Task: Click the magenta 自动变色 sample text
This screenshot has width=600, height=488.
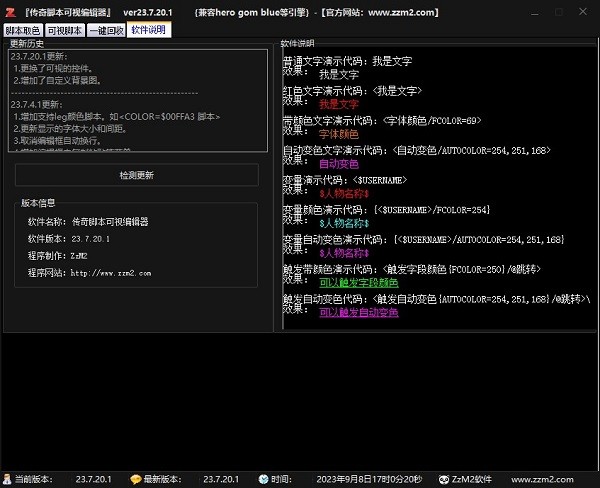Action: (338, 162)
